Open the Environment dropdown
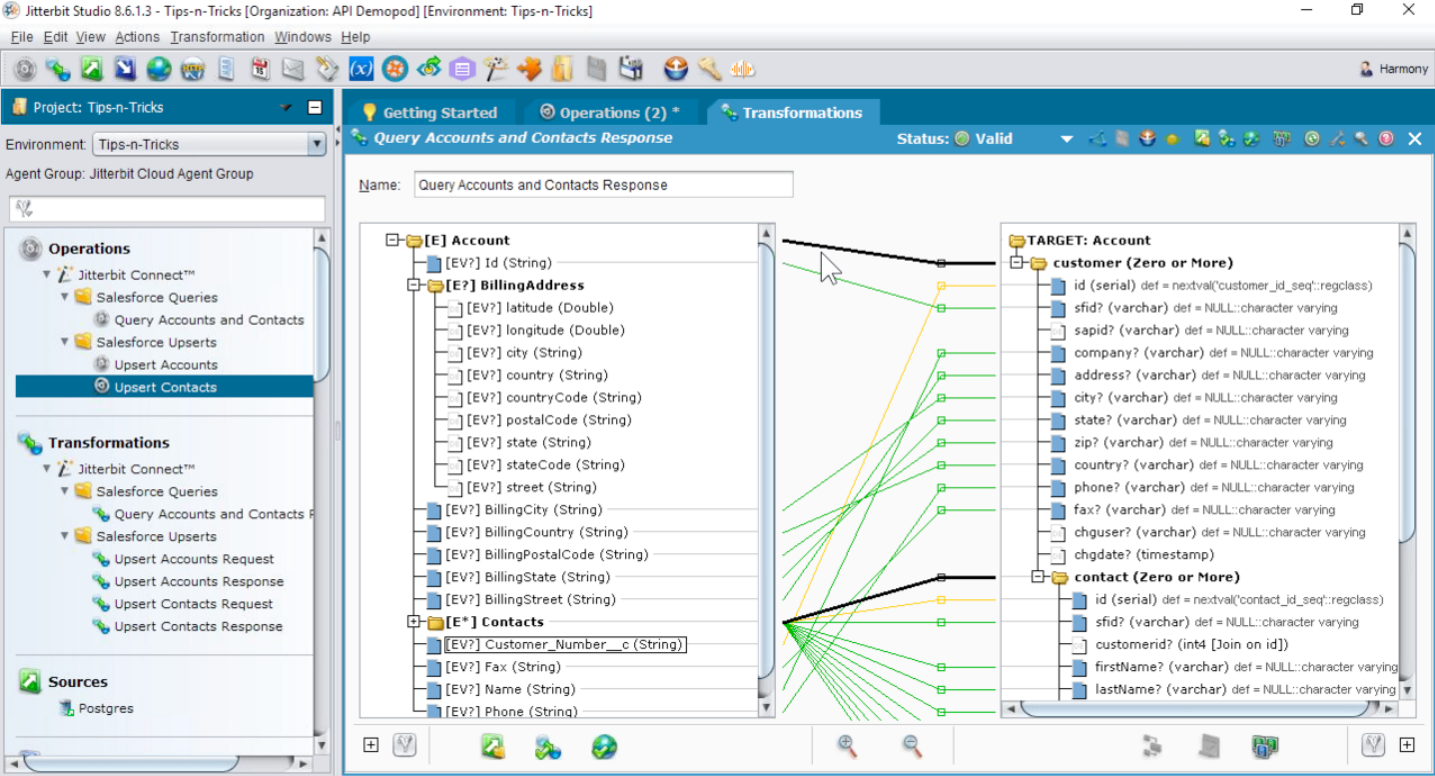This screenshot has height=776, width=1435. 318,143
